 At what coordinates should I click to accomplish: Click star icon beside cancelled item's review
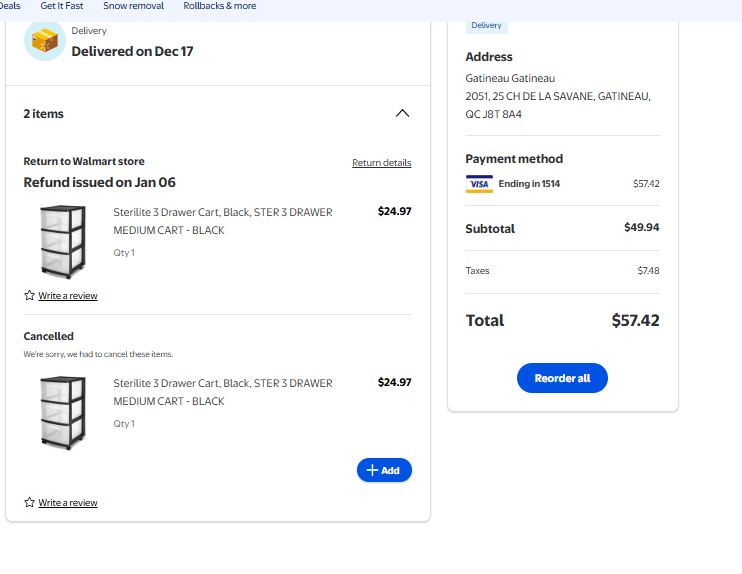(29, 503)
